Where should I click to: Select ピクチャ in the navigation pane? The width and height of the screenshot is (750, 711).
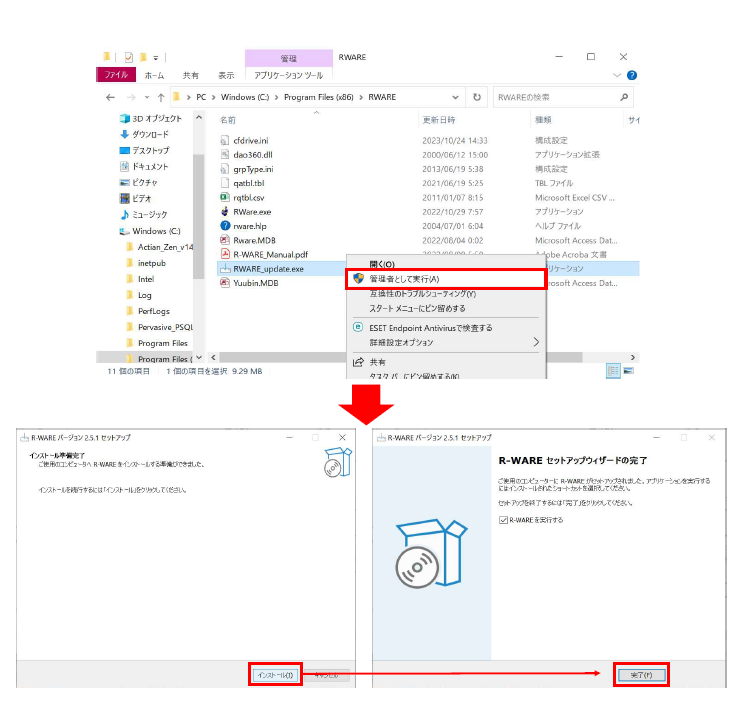(x=139, y=182)
